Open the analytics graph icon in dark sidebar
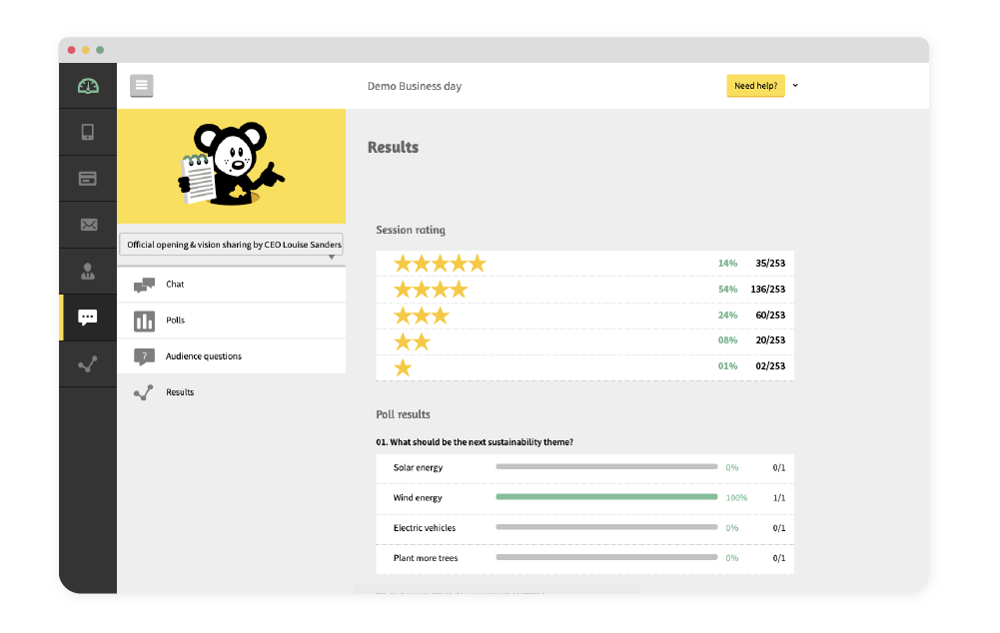Image resolution: width=1000 pixels, height=633 pixels. [x=88, y=364]
